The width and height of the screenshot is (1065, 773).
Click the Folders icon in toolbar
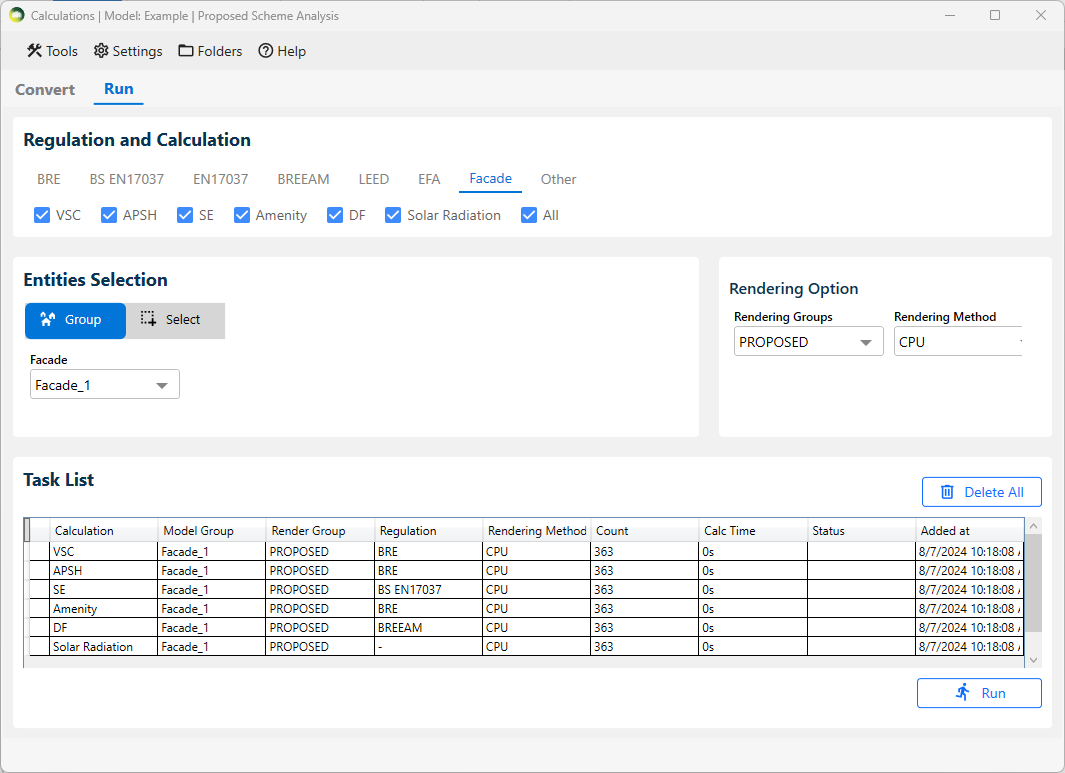(186, 51)
